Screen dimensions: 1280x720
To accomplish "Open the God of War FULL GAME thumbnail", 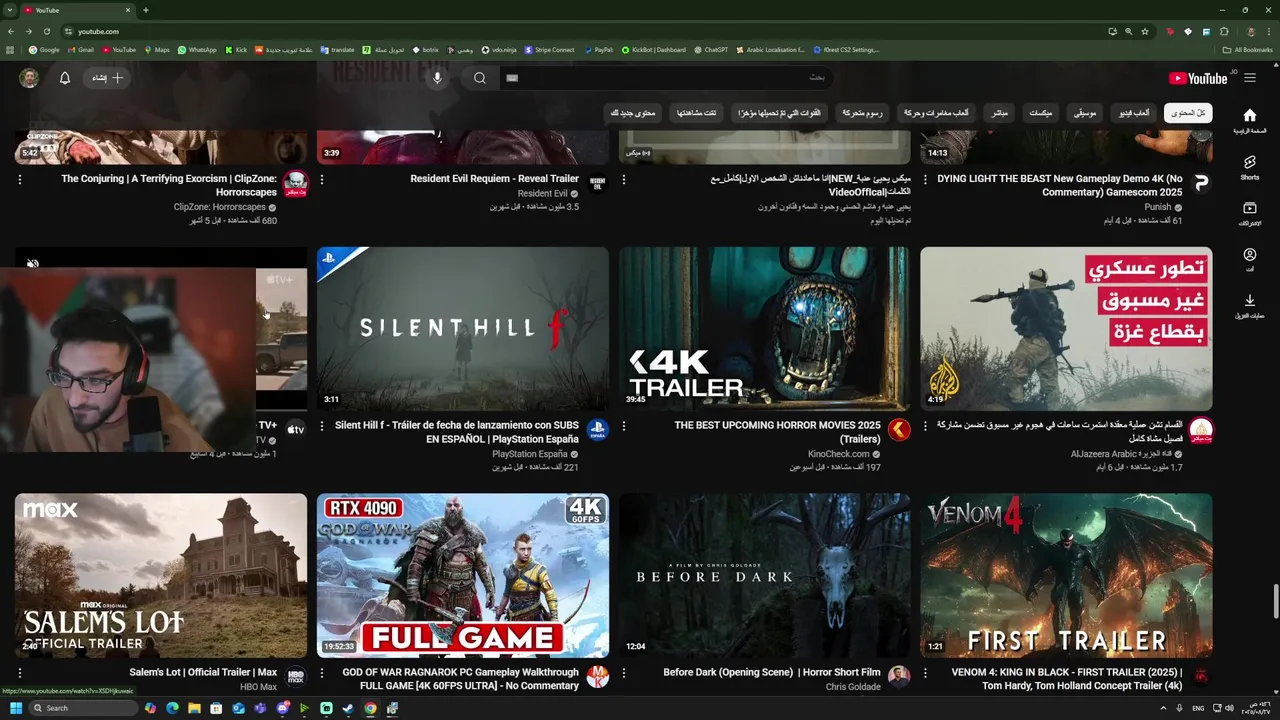I will coord(463,575).
